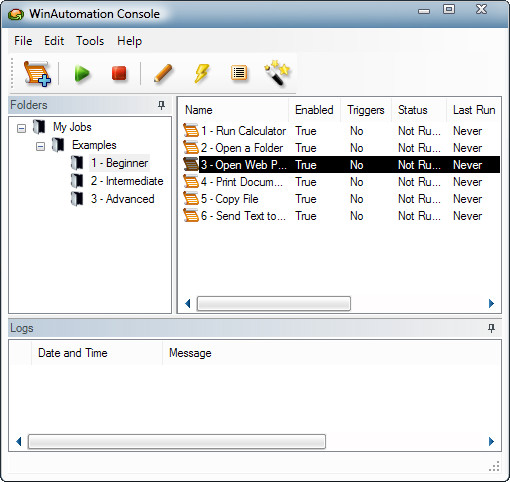510x482 pixels.
Task: Click the pencil Edit Job icon
Action: (163, 73)
